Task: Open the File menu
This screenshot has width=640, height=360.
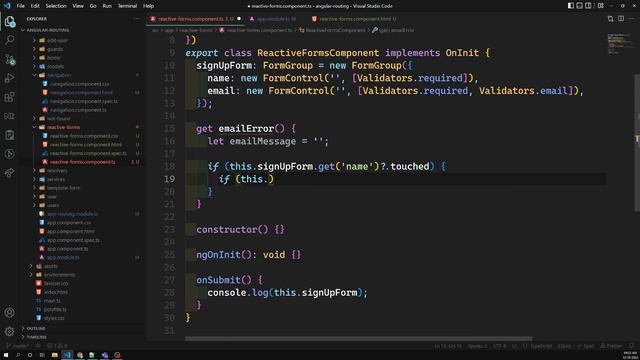Action: tap(20, 6)
